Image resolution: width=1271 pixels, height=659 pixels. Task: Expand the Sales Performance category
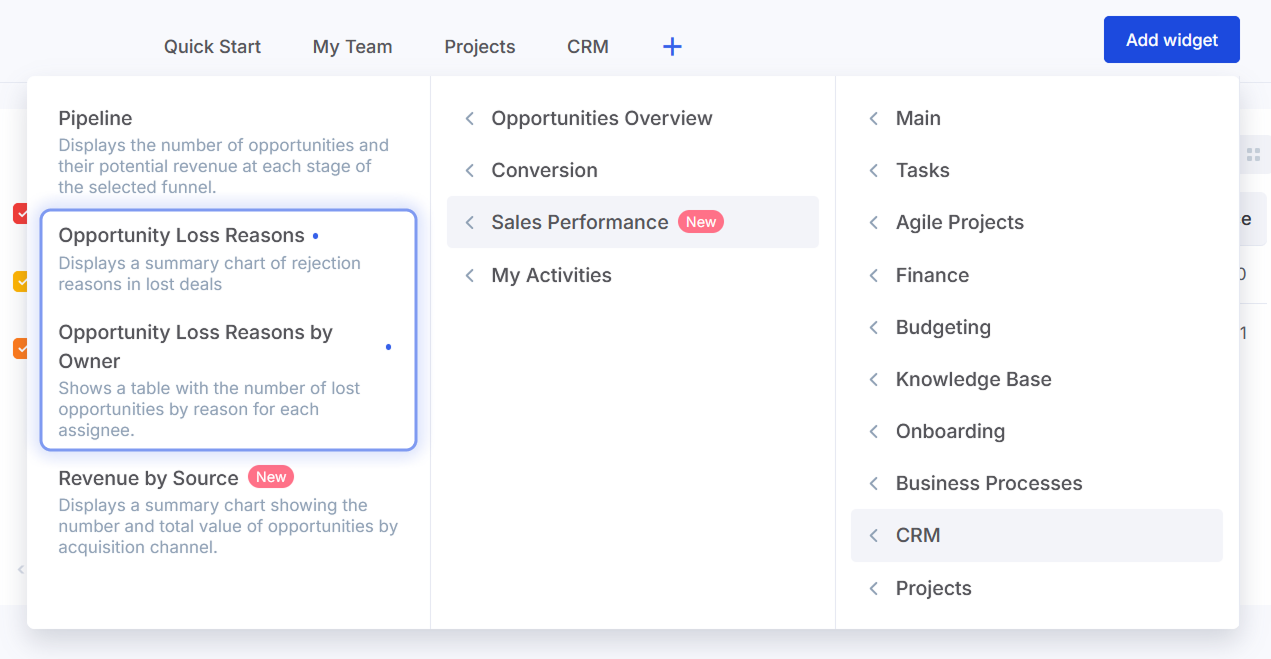[579, 223]
